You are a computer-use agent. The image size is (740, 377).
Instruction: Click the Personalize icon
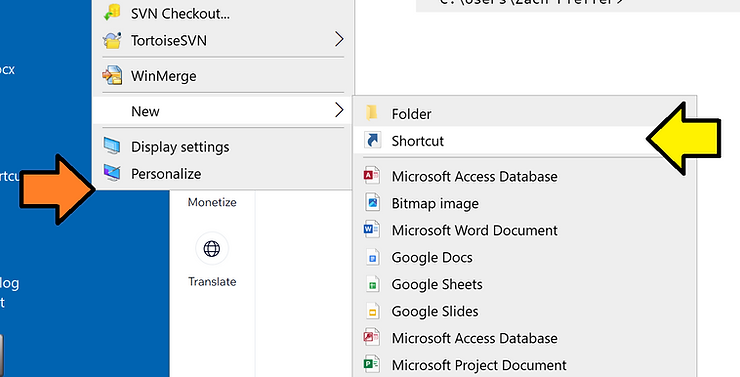(112, 174)
